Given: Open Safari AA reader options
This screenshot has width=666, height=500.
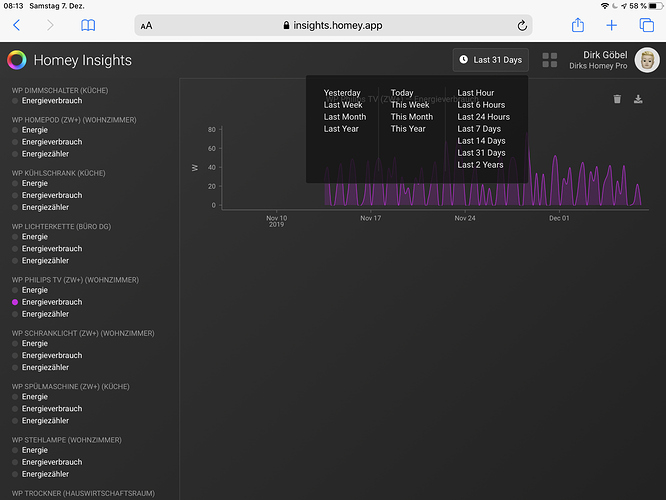Looking at the screenshot, I should coord(147,26).
